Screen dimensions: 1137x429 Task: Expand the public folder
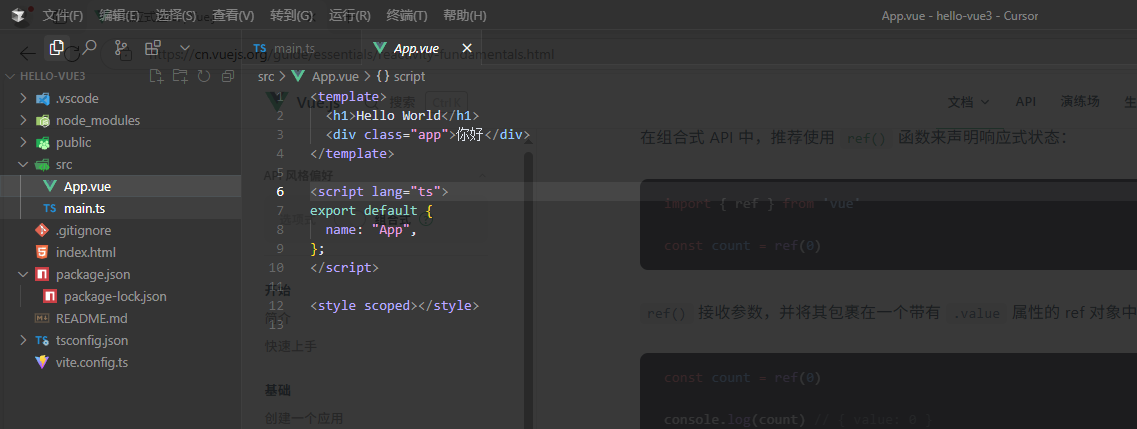[x=23, y=143]
